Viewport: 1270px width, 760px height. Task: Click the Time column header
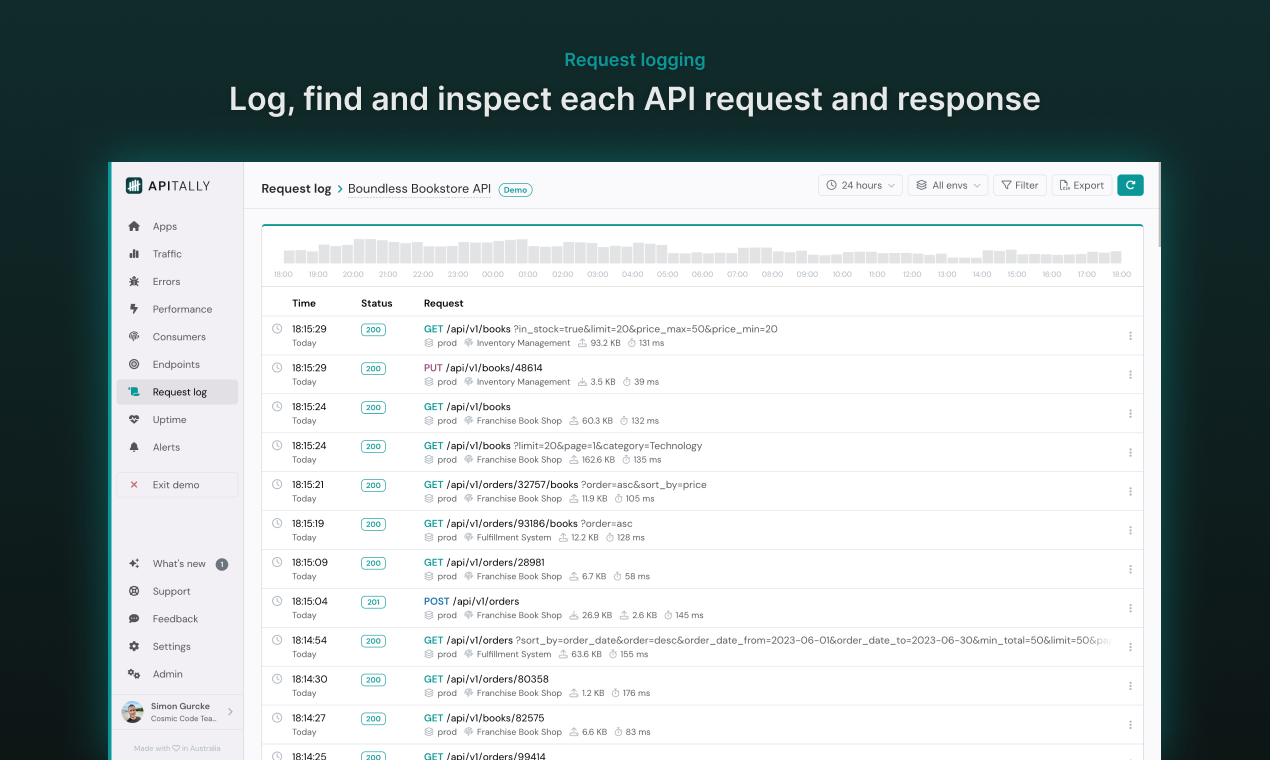[304, 303]
